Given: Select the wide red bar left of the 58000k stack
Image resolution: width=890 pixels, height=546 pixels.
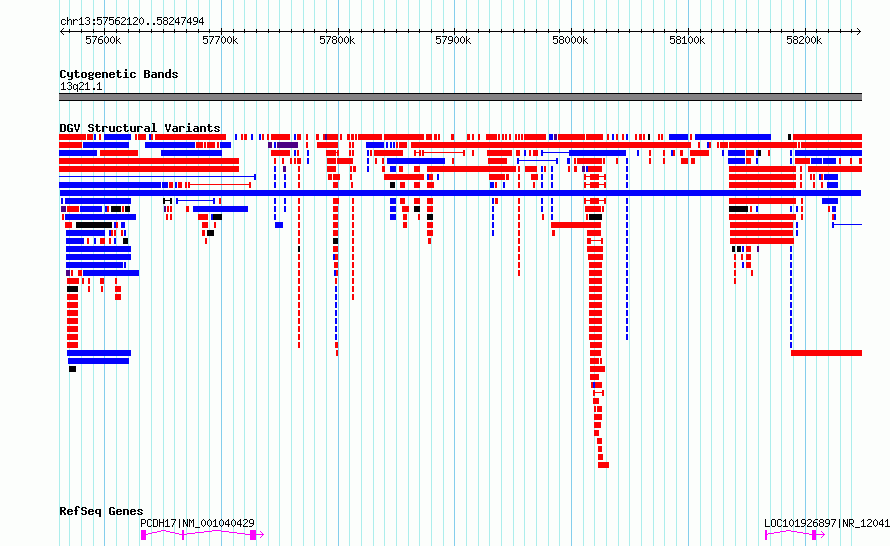Looking at the screenshot, I should 576,225.
